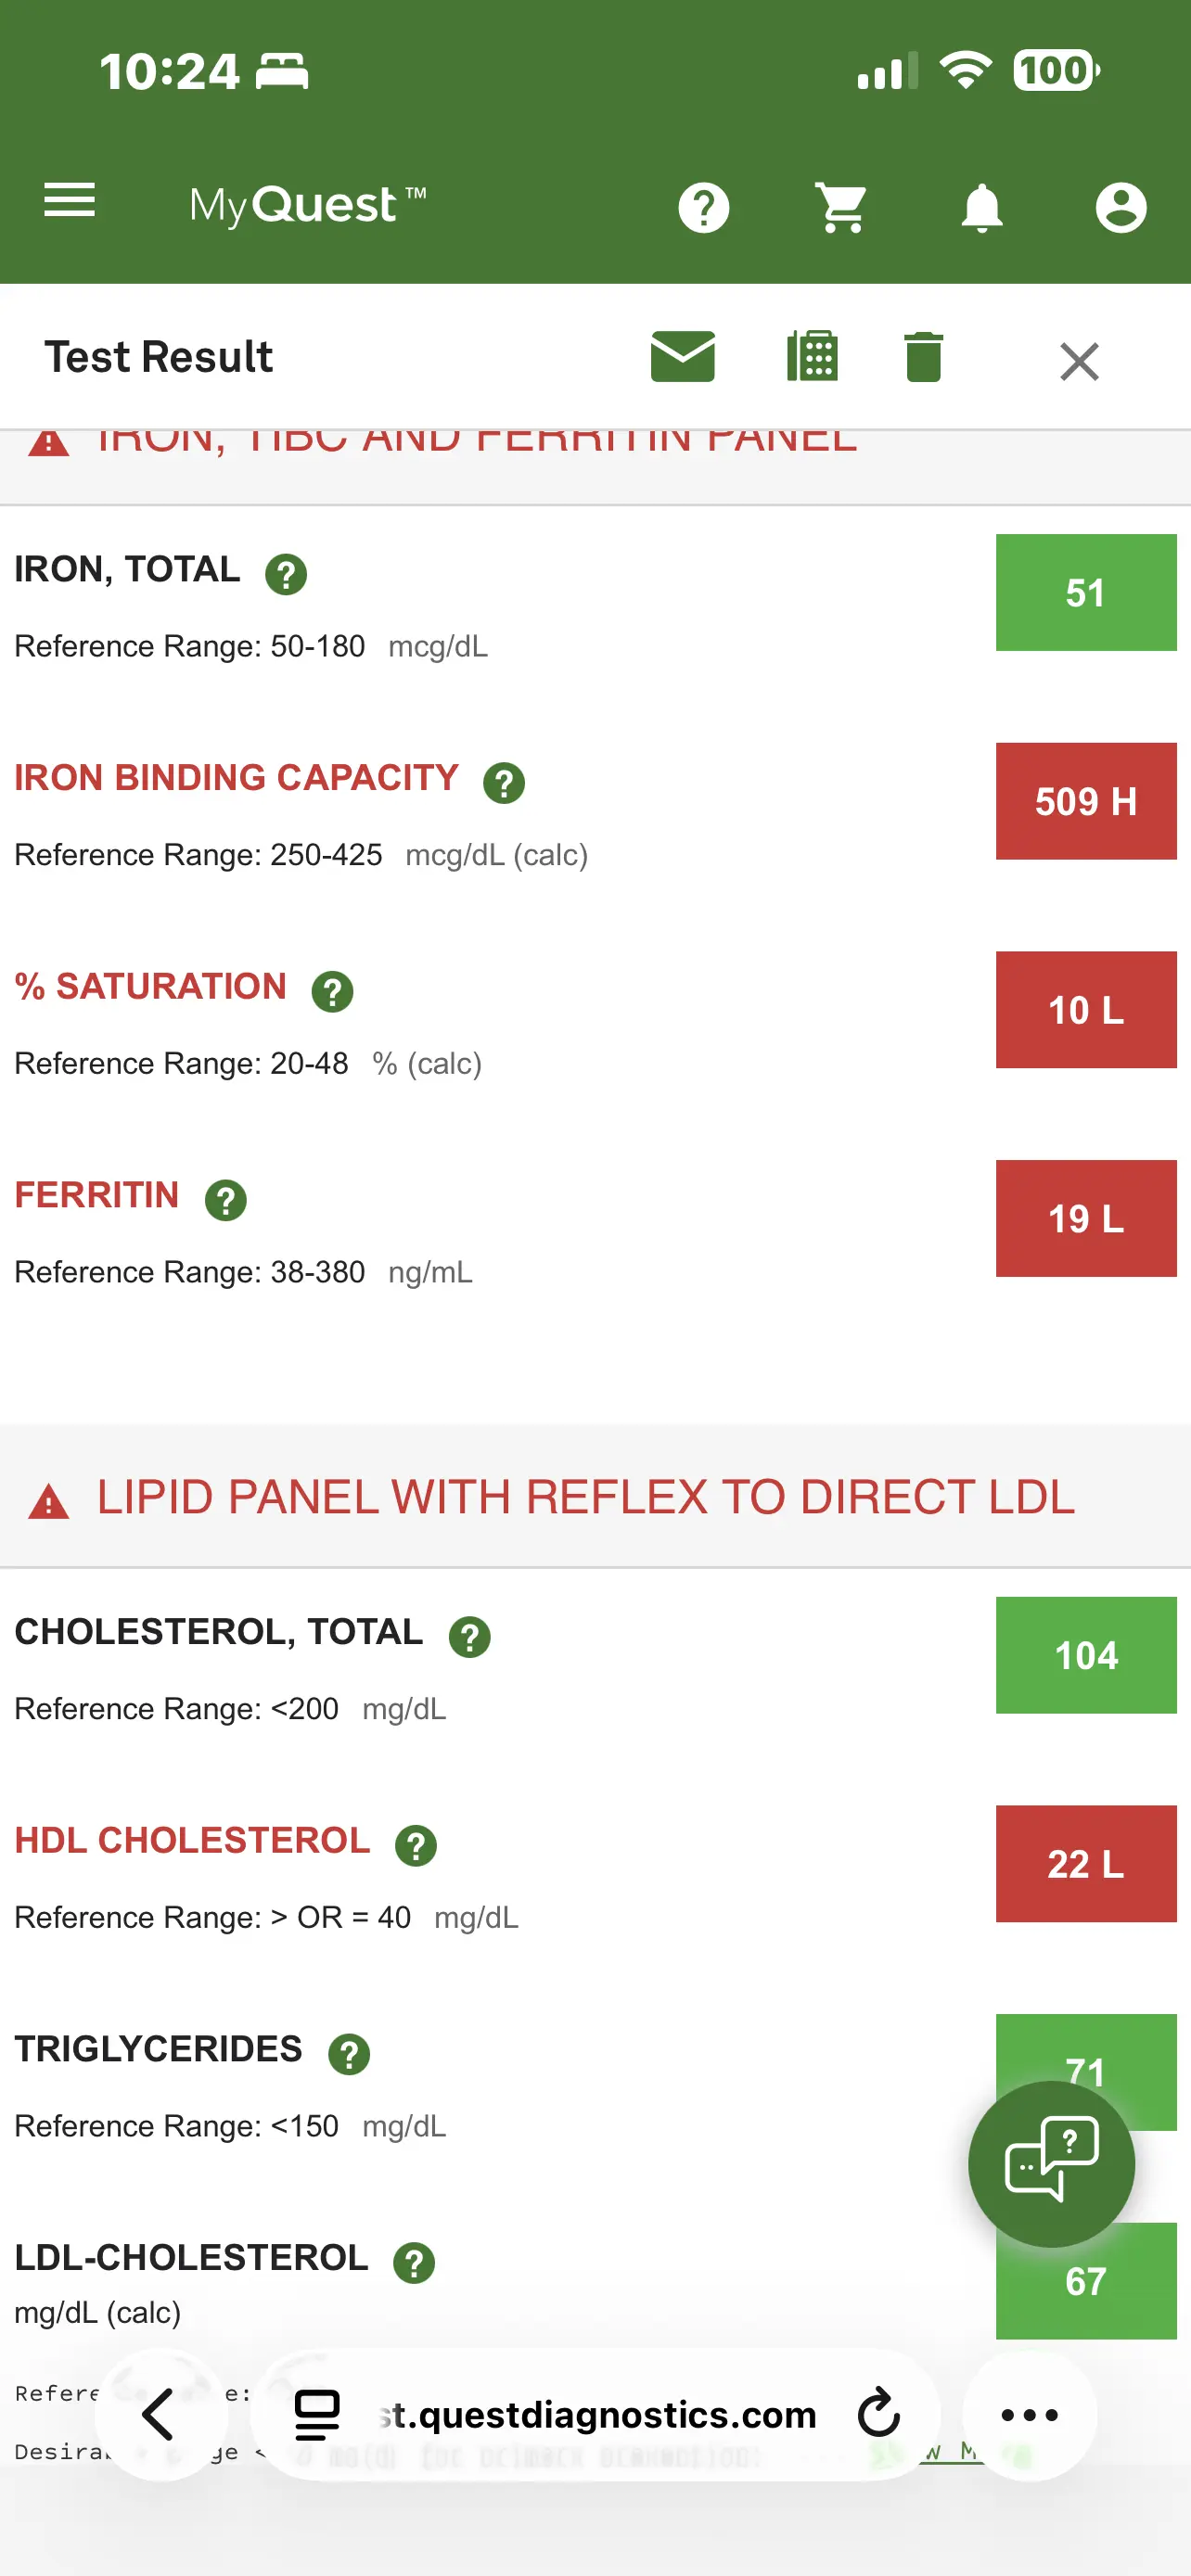
Task: Tap the questdiagnostics.com address field
Action: click(x=598, y=2415)
